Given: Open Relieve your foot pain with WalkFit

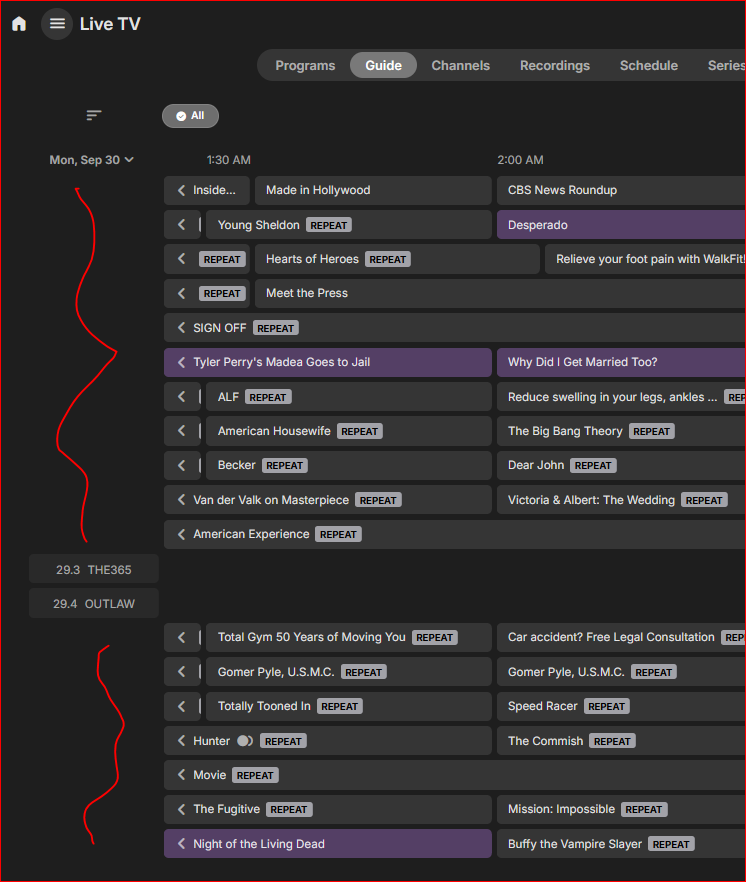Looking at the screenshot, I should tap(645, 259).
